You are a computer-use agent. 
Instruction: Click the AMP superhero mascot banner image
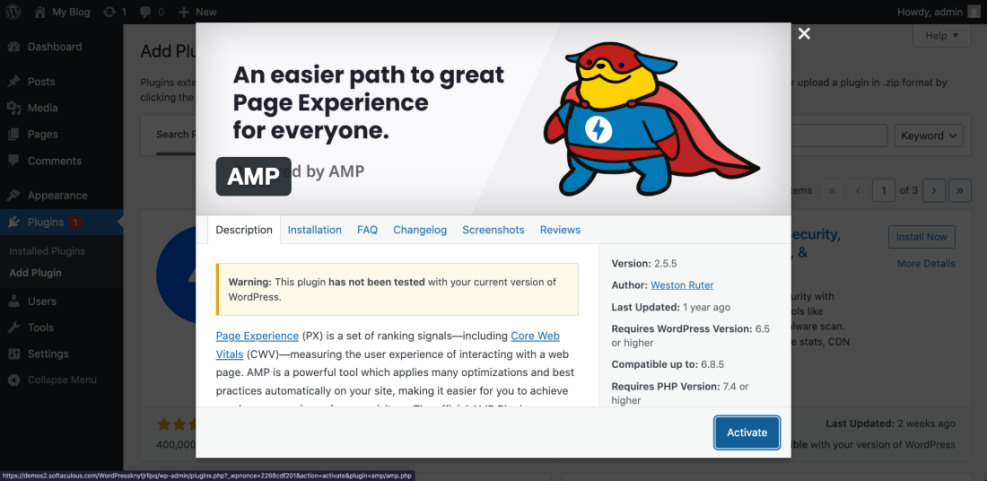click(650, 120)
